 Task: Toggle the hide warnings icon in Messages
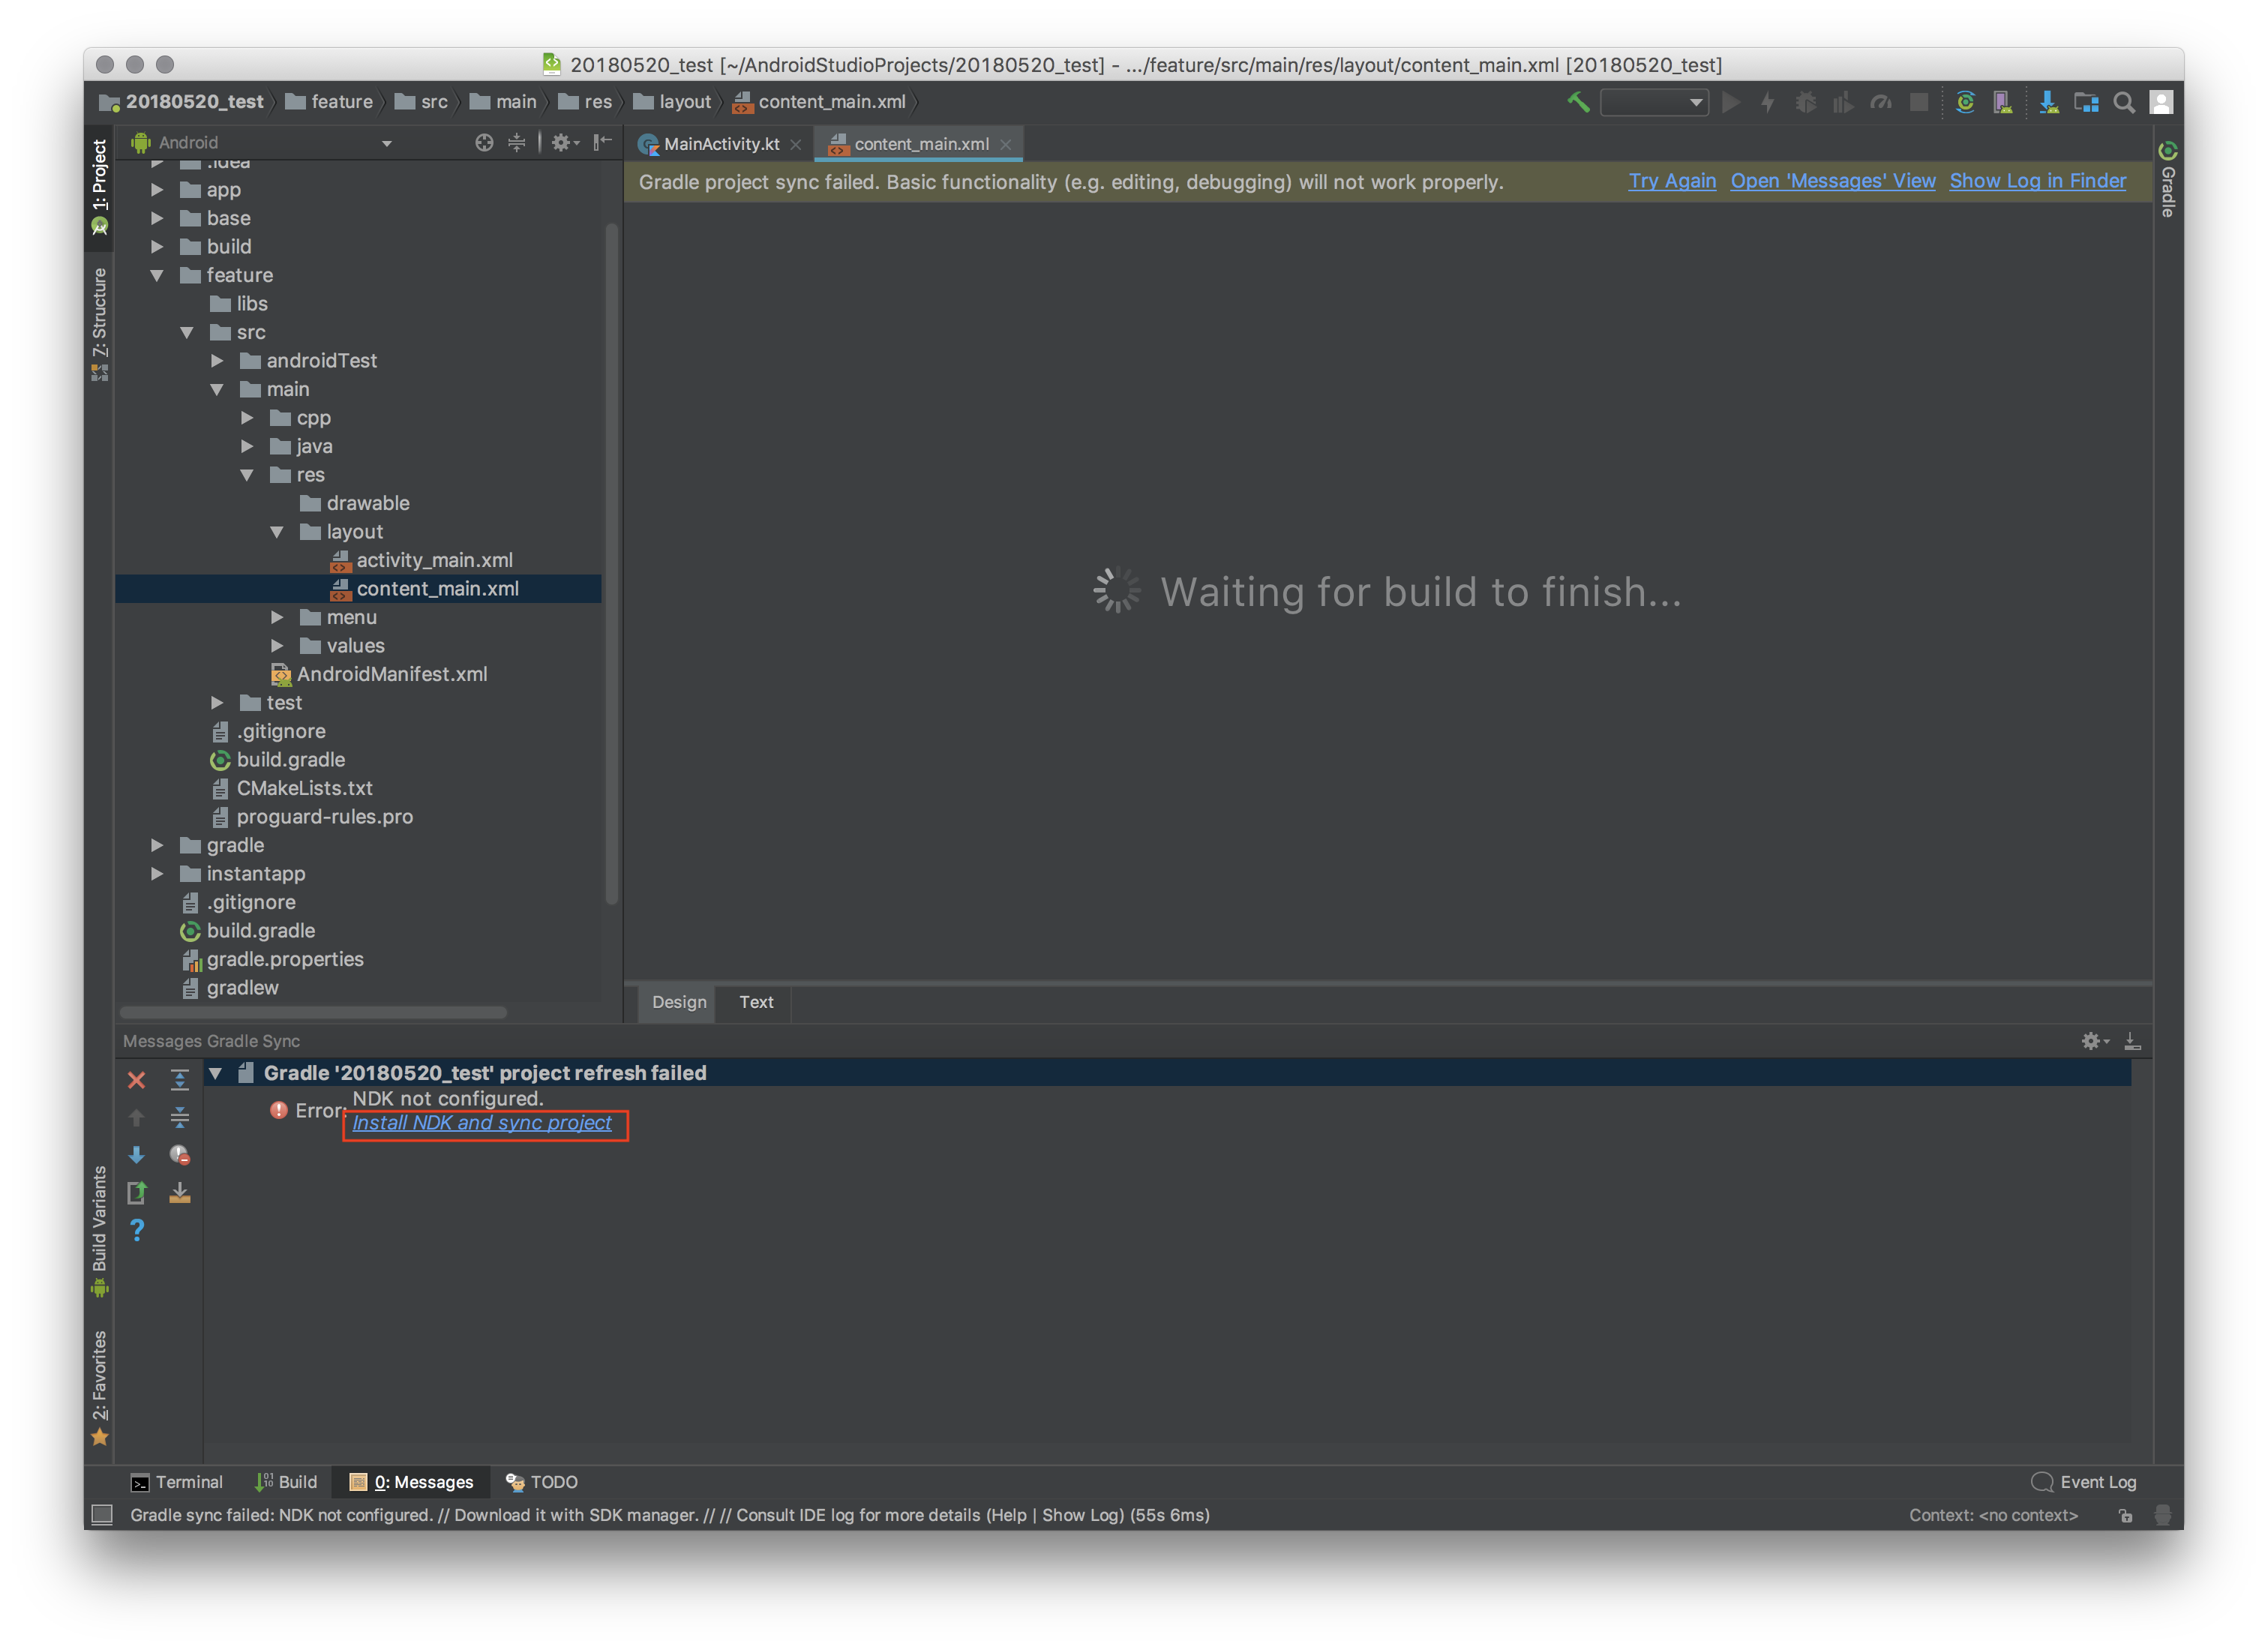[180, 1155]
